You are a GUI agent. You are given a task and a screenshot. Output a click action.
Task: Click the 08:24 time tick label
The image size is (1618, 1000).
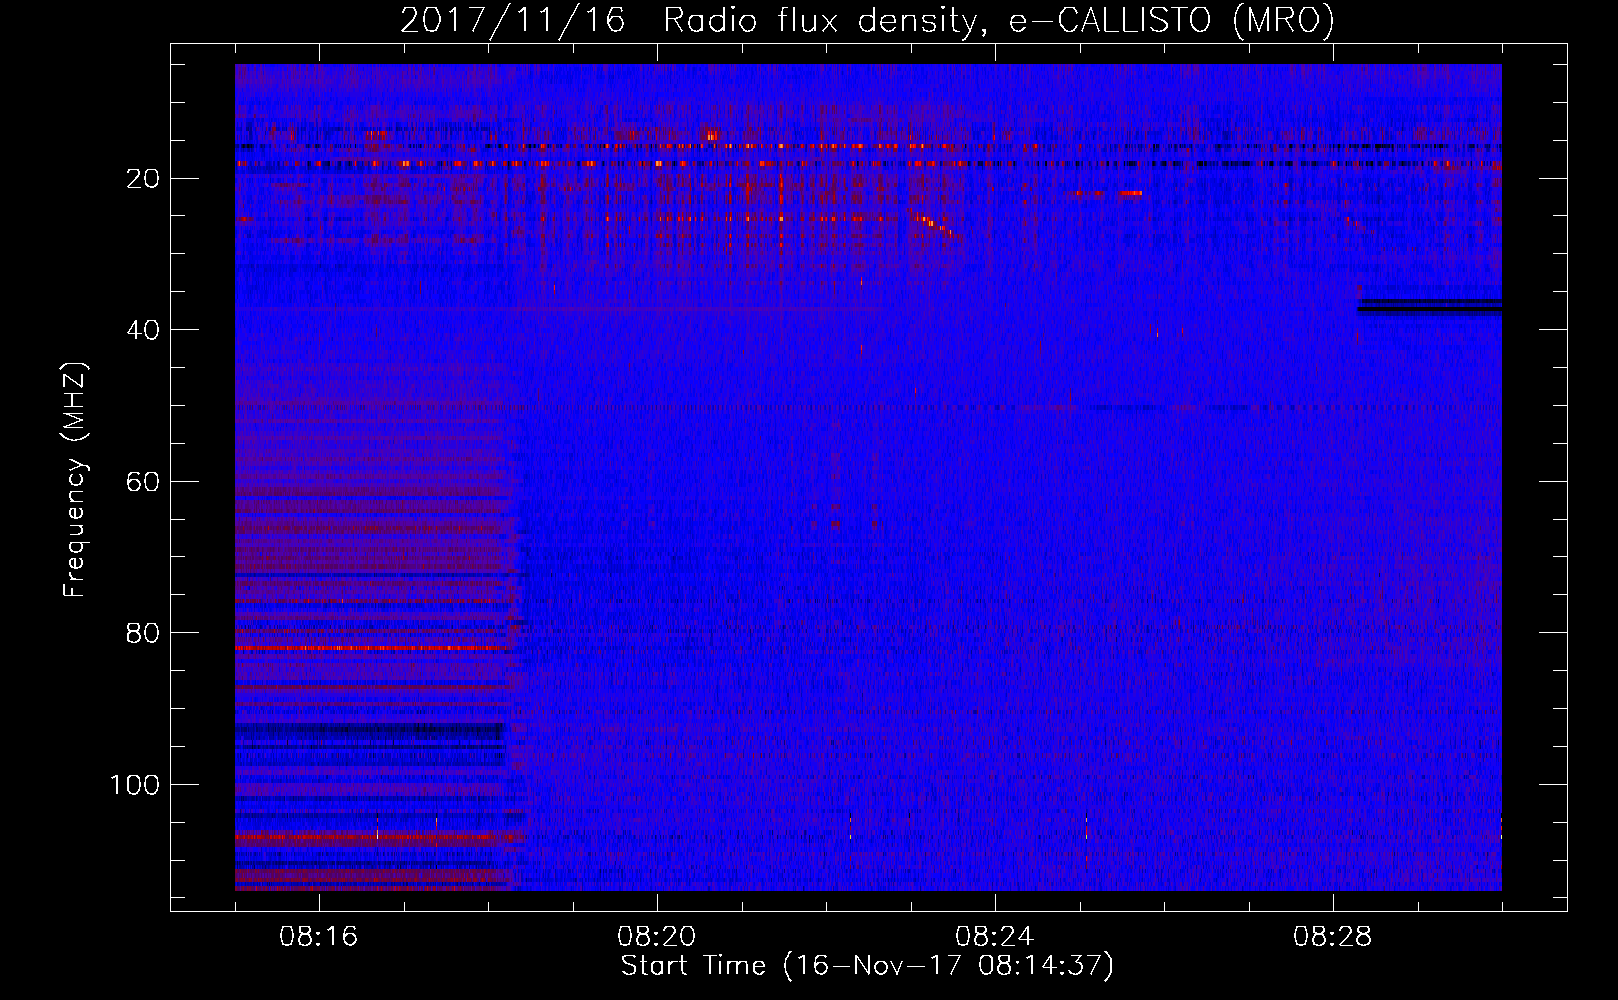(x=995, y=937)
